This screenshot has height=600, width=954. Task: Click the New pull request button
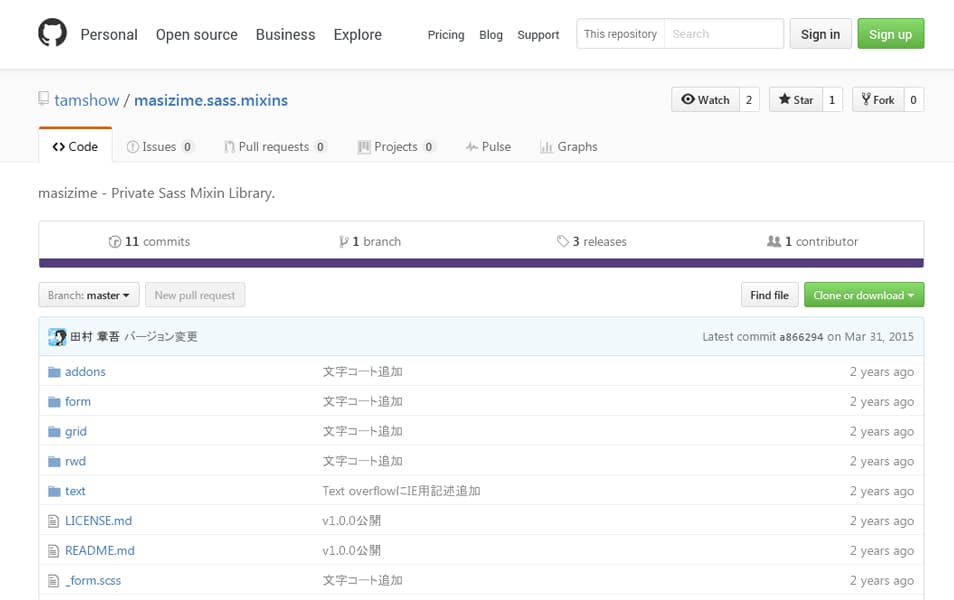(195, 295)
